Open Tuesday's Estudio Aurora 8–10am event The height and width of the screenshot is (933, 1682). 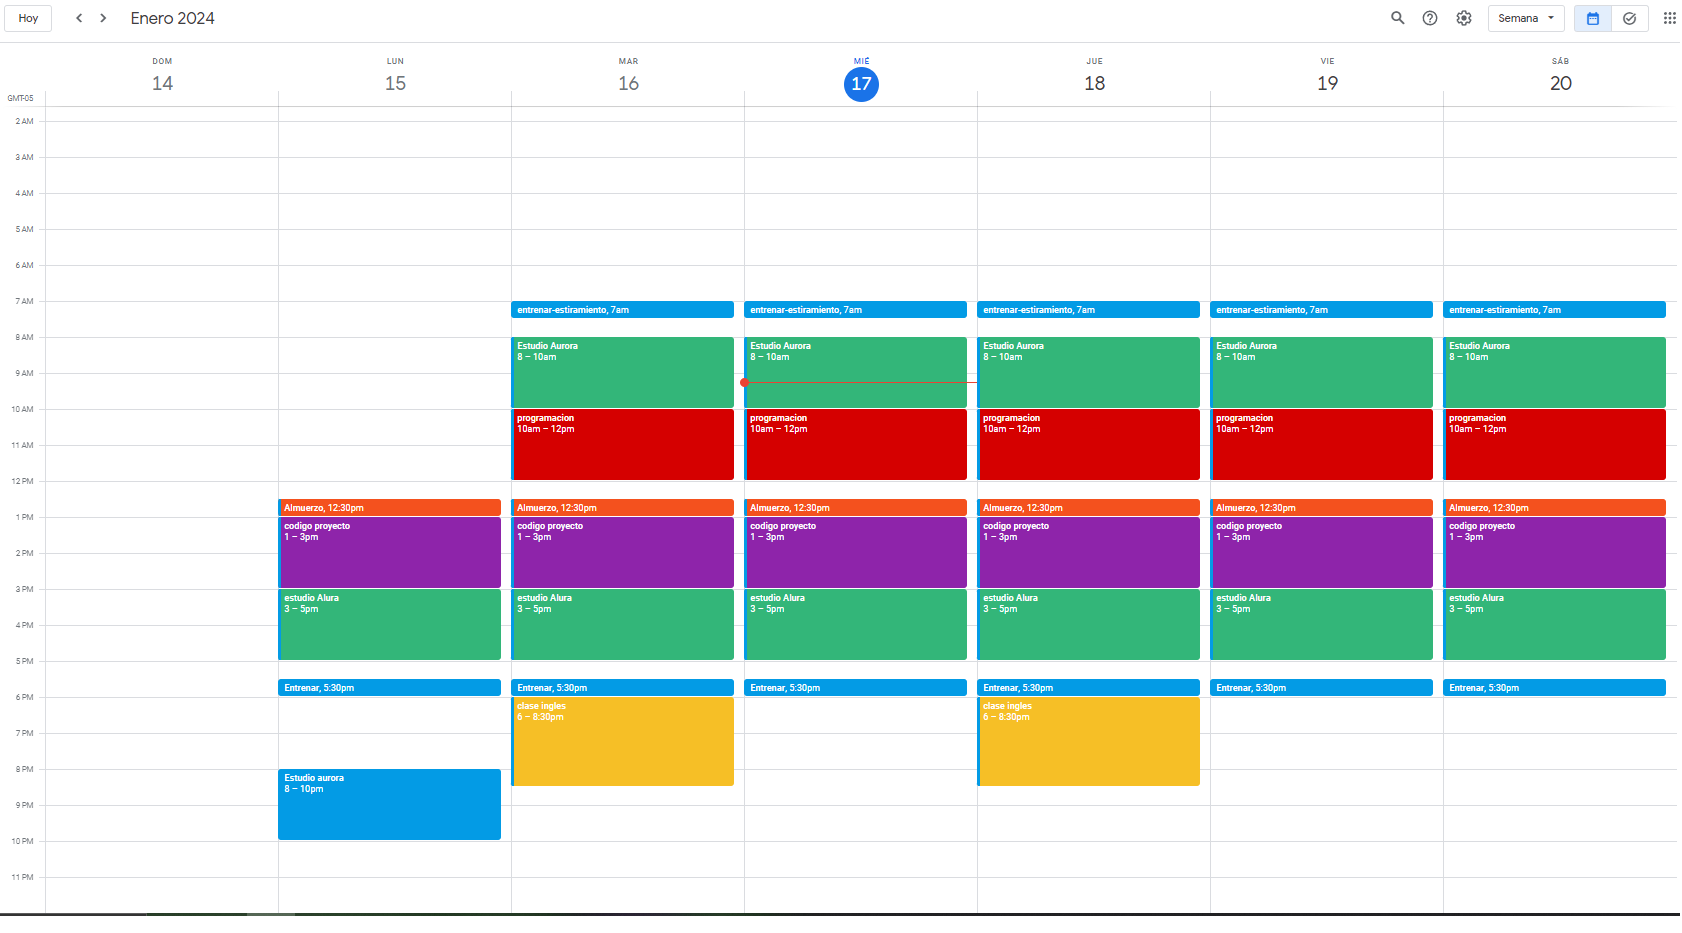622,372
